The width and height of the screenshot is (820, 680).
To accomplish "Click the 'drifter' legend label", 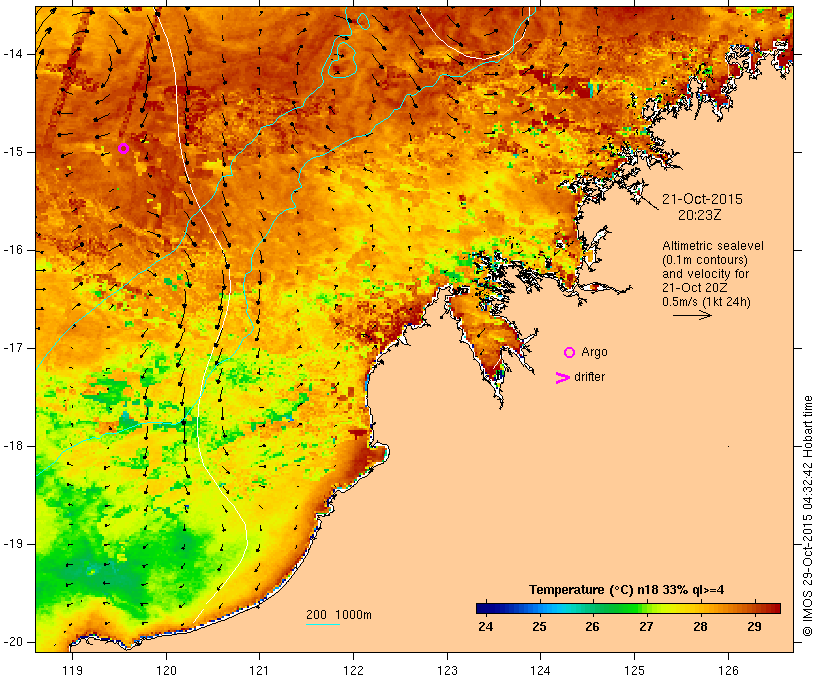I will (589, 377).
